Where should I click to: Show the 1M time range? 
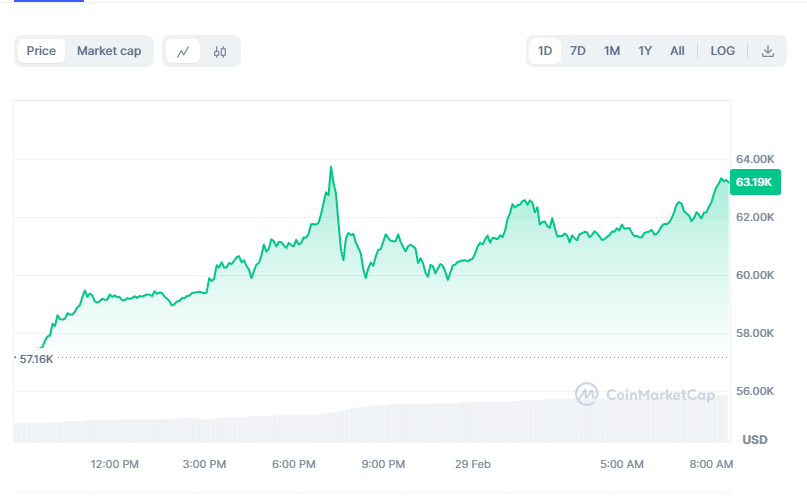pyautogui.click(x=612, y=51)
